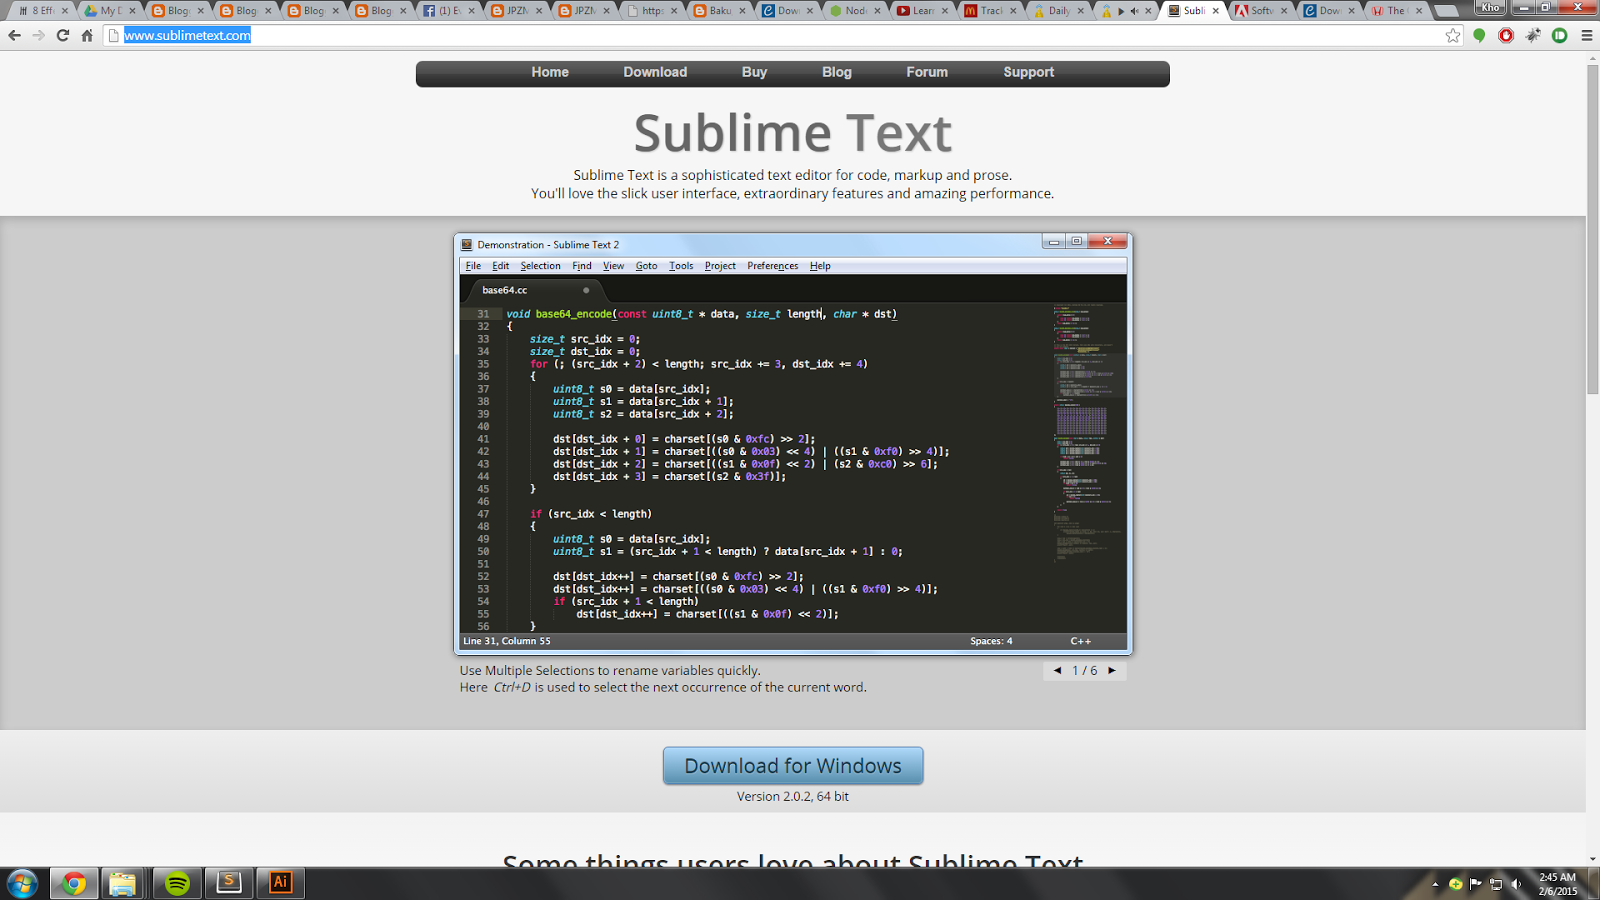Open the Project menu in demo window
1600x900 pixels.
pyautogui.click(x=720, y=266)
